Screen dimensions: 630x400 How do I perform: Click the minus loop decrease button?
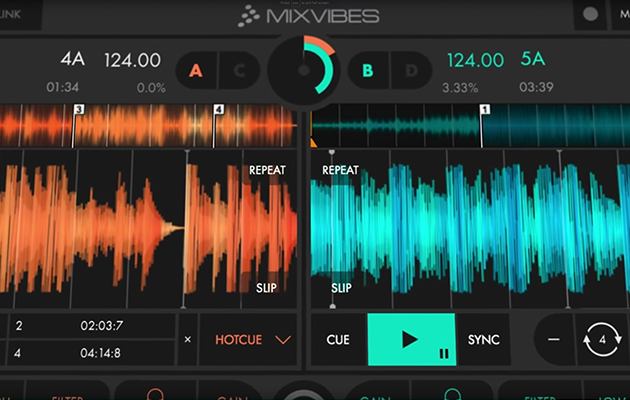coord(553,340)
